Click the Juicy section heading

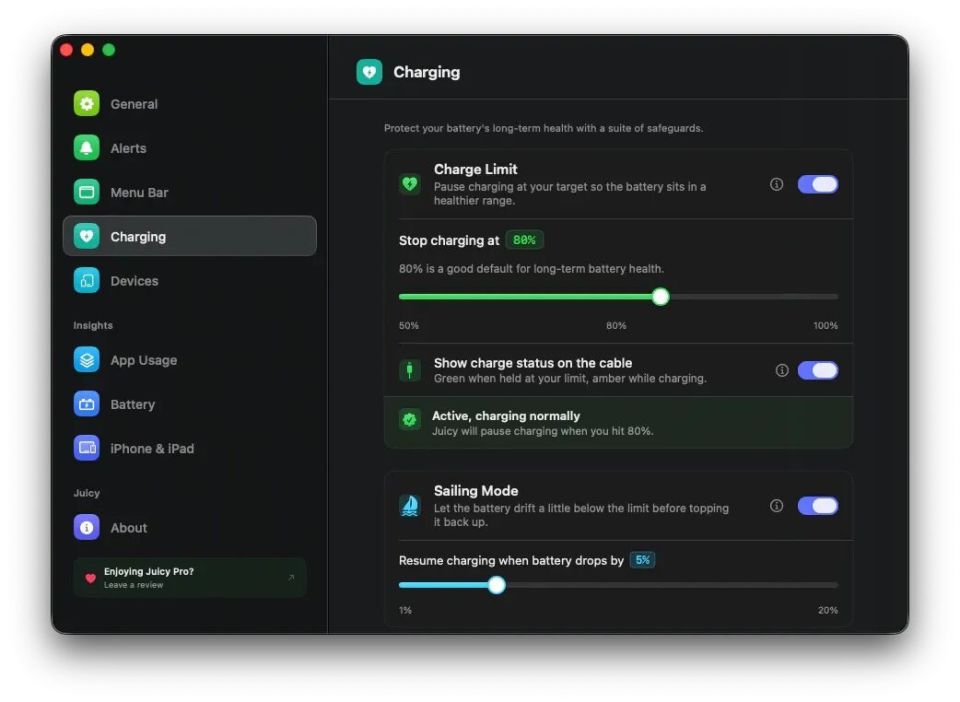pos(86,493)
